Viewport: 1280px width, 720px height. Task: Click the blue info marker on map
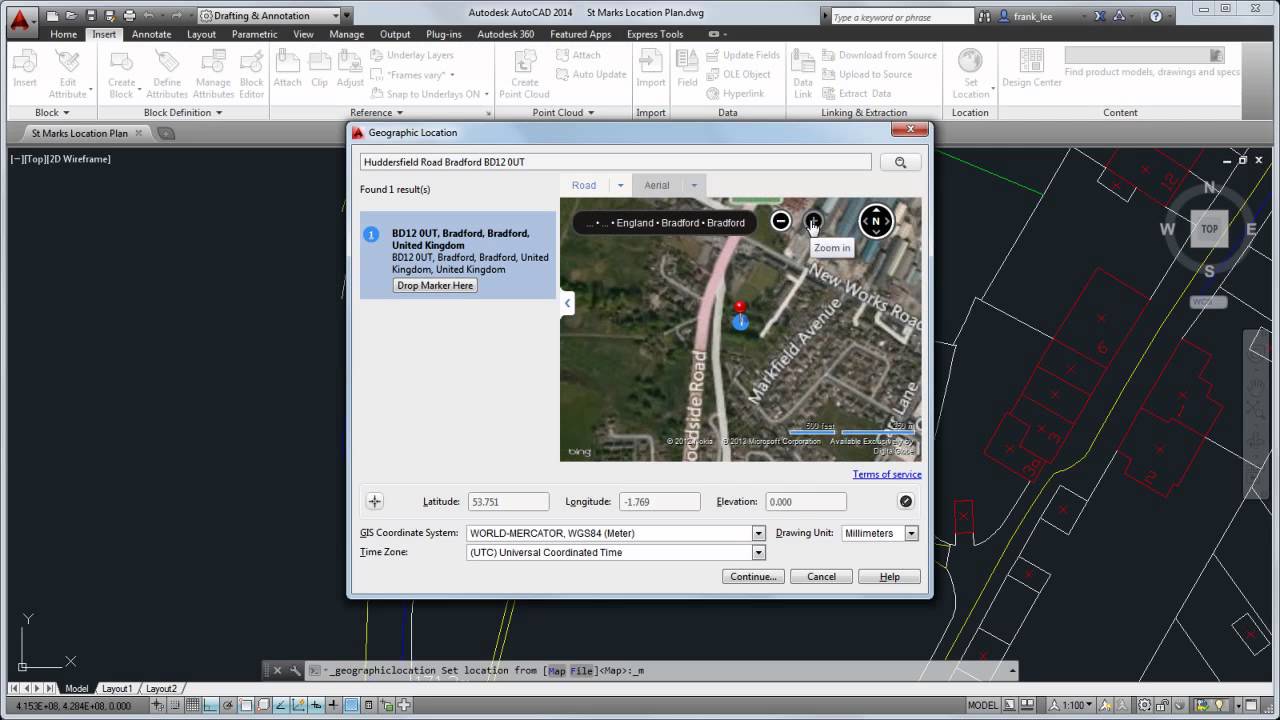[740, 322]
